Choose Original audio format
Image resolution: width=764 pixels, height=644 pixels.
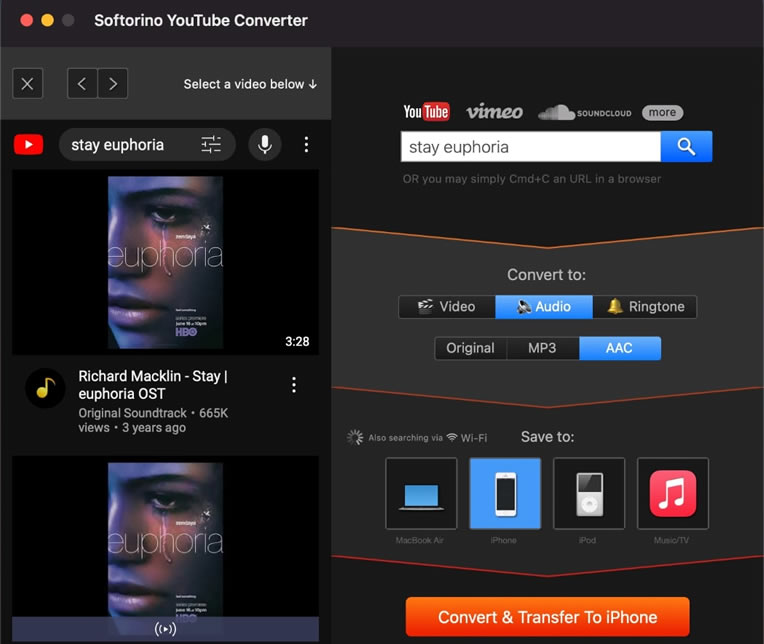point(471,348)
